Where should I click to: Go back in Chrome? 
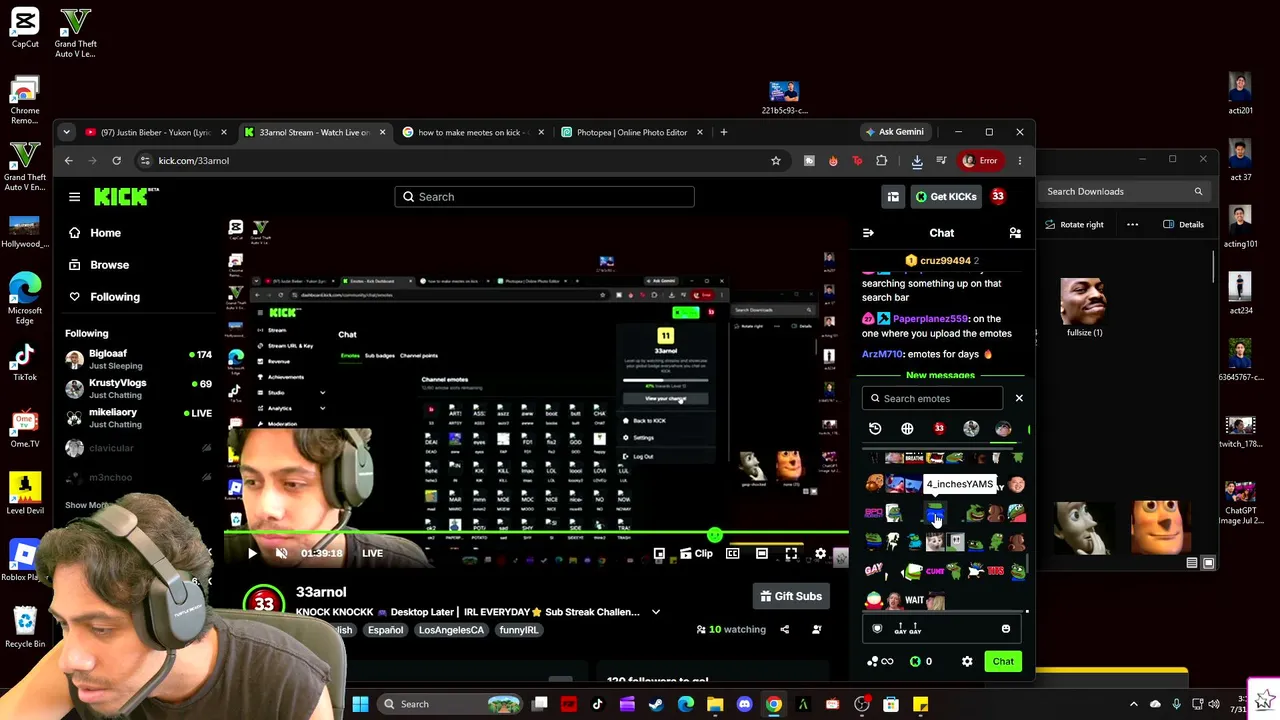point(68,160)
